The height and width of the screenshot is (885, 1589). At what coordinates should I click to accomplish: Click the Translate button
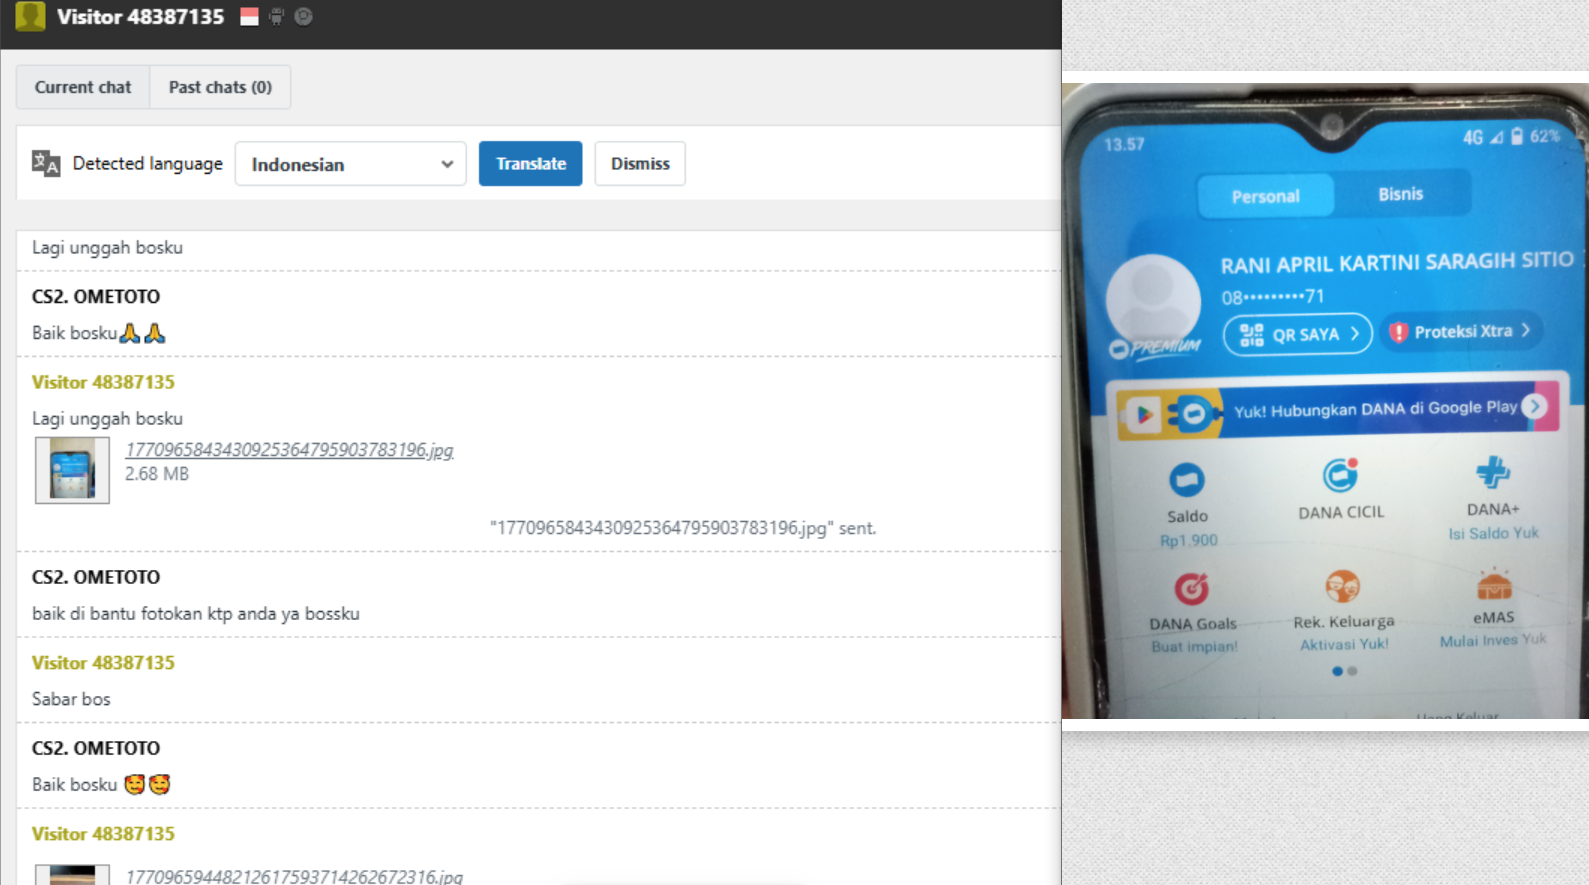coord(530,164)
